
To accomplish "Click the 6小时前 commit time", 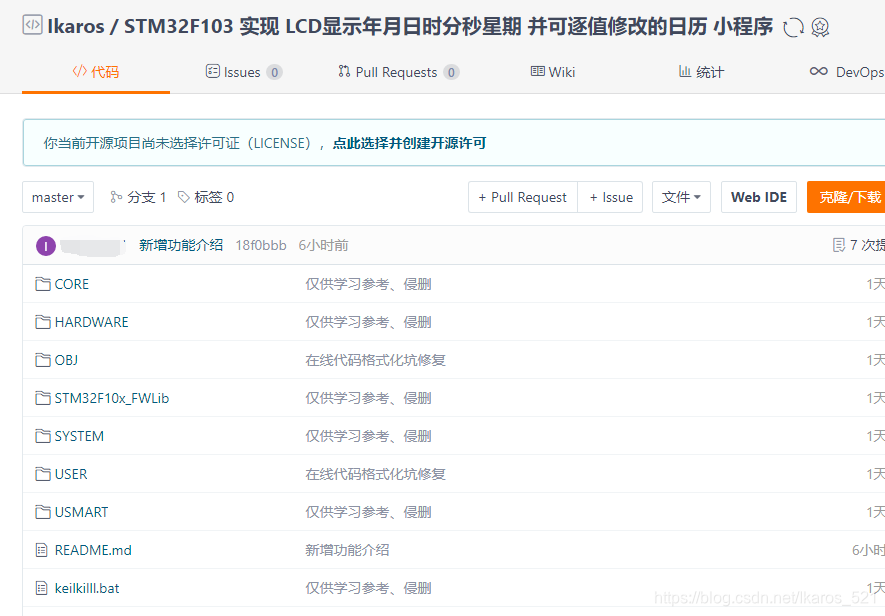I will tap(323, 245).
